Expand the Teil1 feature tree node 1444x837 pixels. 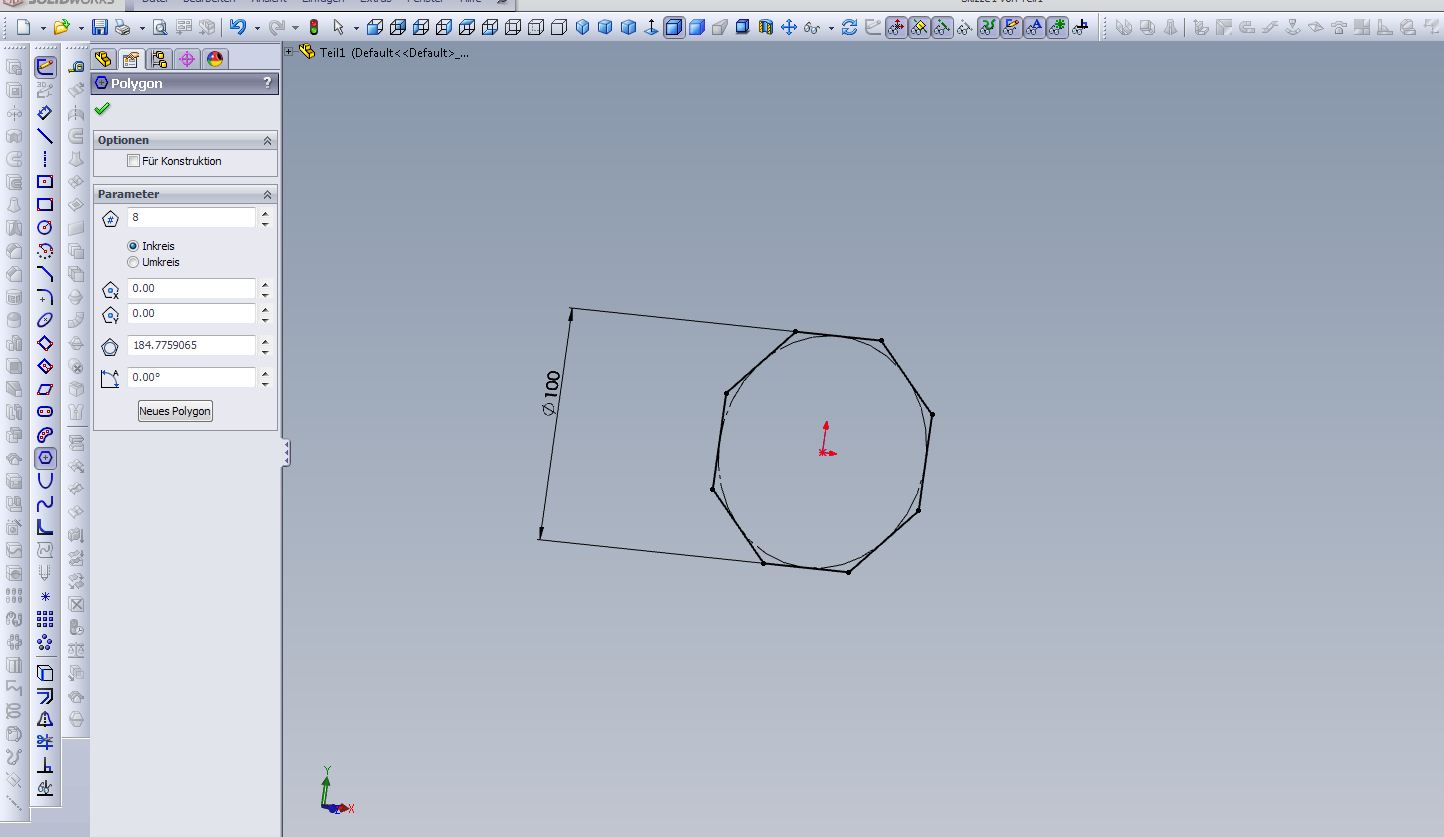290,52
